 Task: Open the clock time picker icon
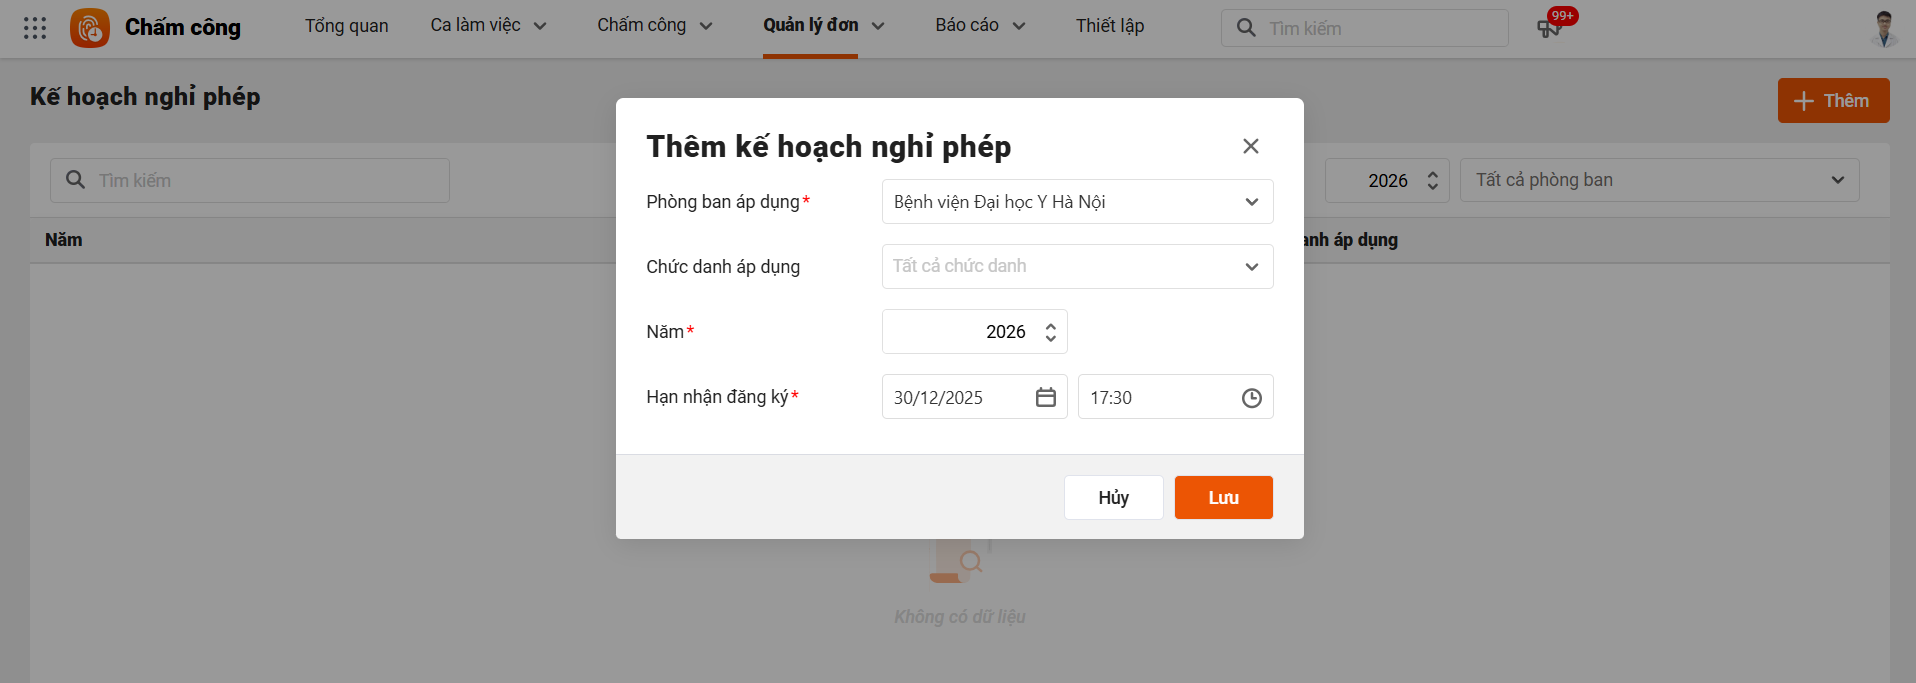click(1251, 398)
